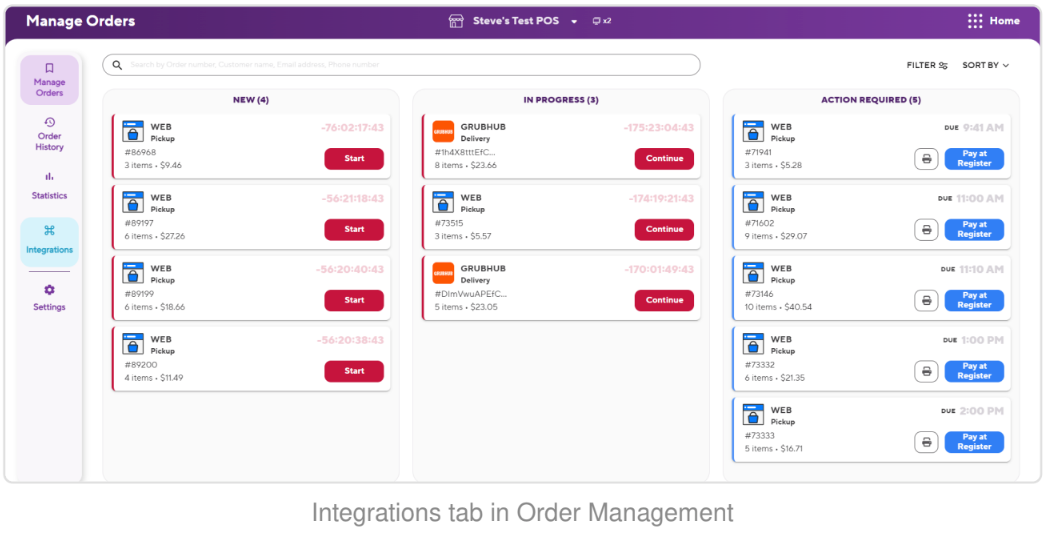1047x534 pixels.
Task: Click Pay at Register for order #71602
Action: pos(974,230)
